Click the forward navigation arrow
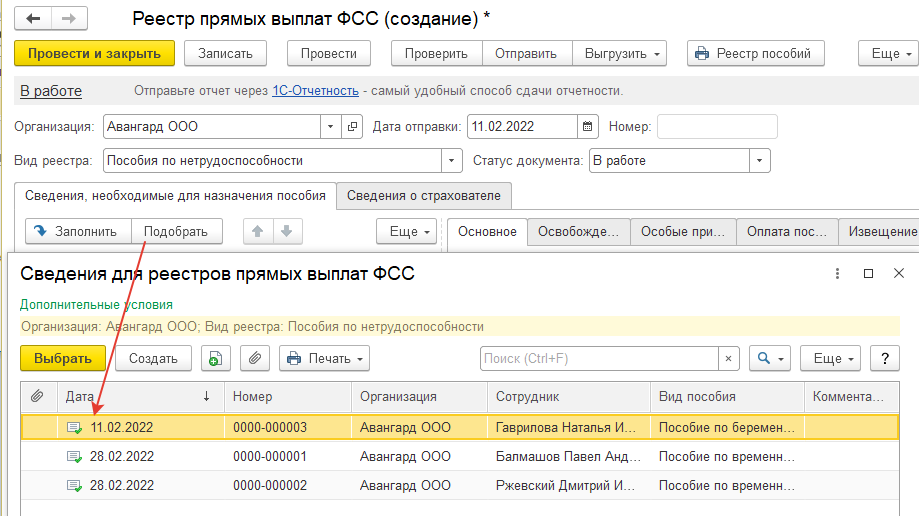The width and height of the screenshot is (919, 516). pyautogui.click(x=68, y=19)
